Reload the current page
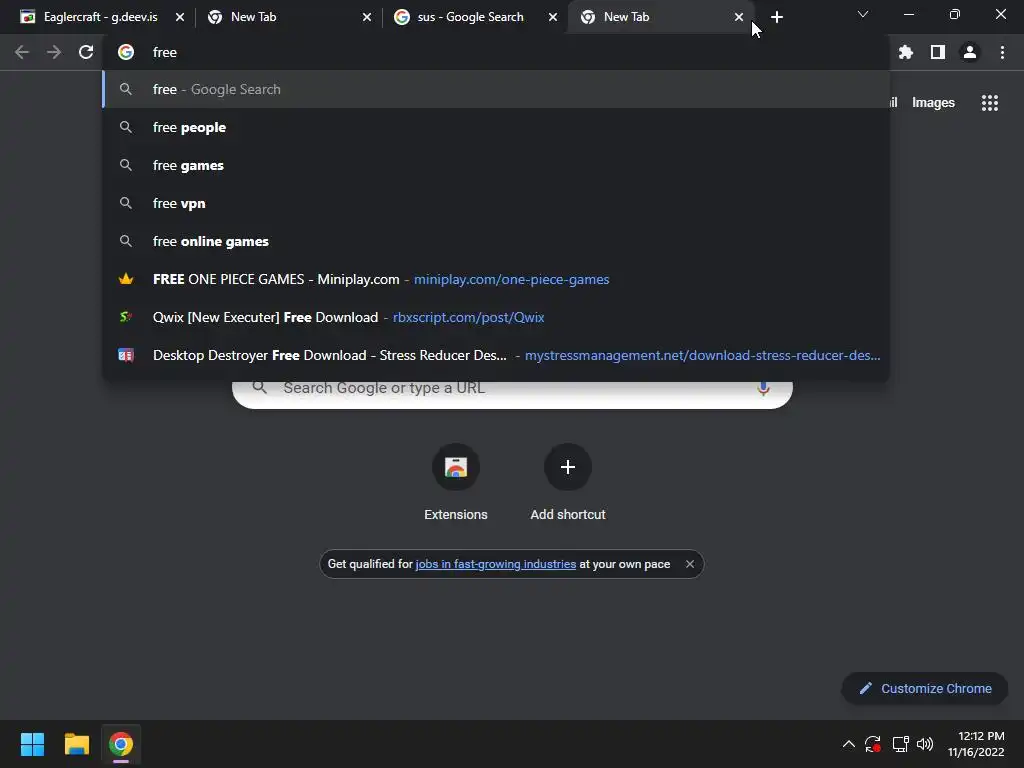 click(86, 52)
